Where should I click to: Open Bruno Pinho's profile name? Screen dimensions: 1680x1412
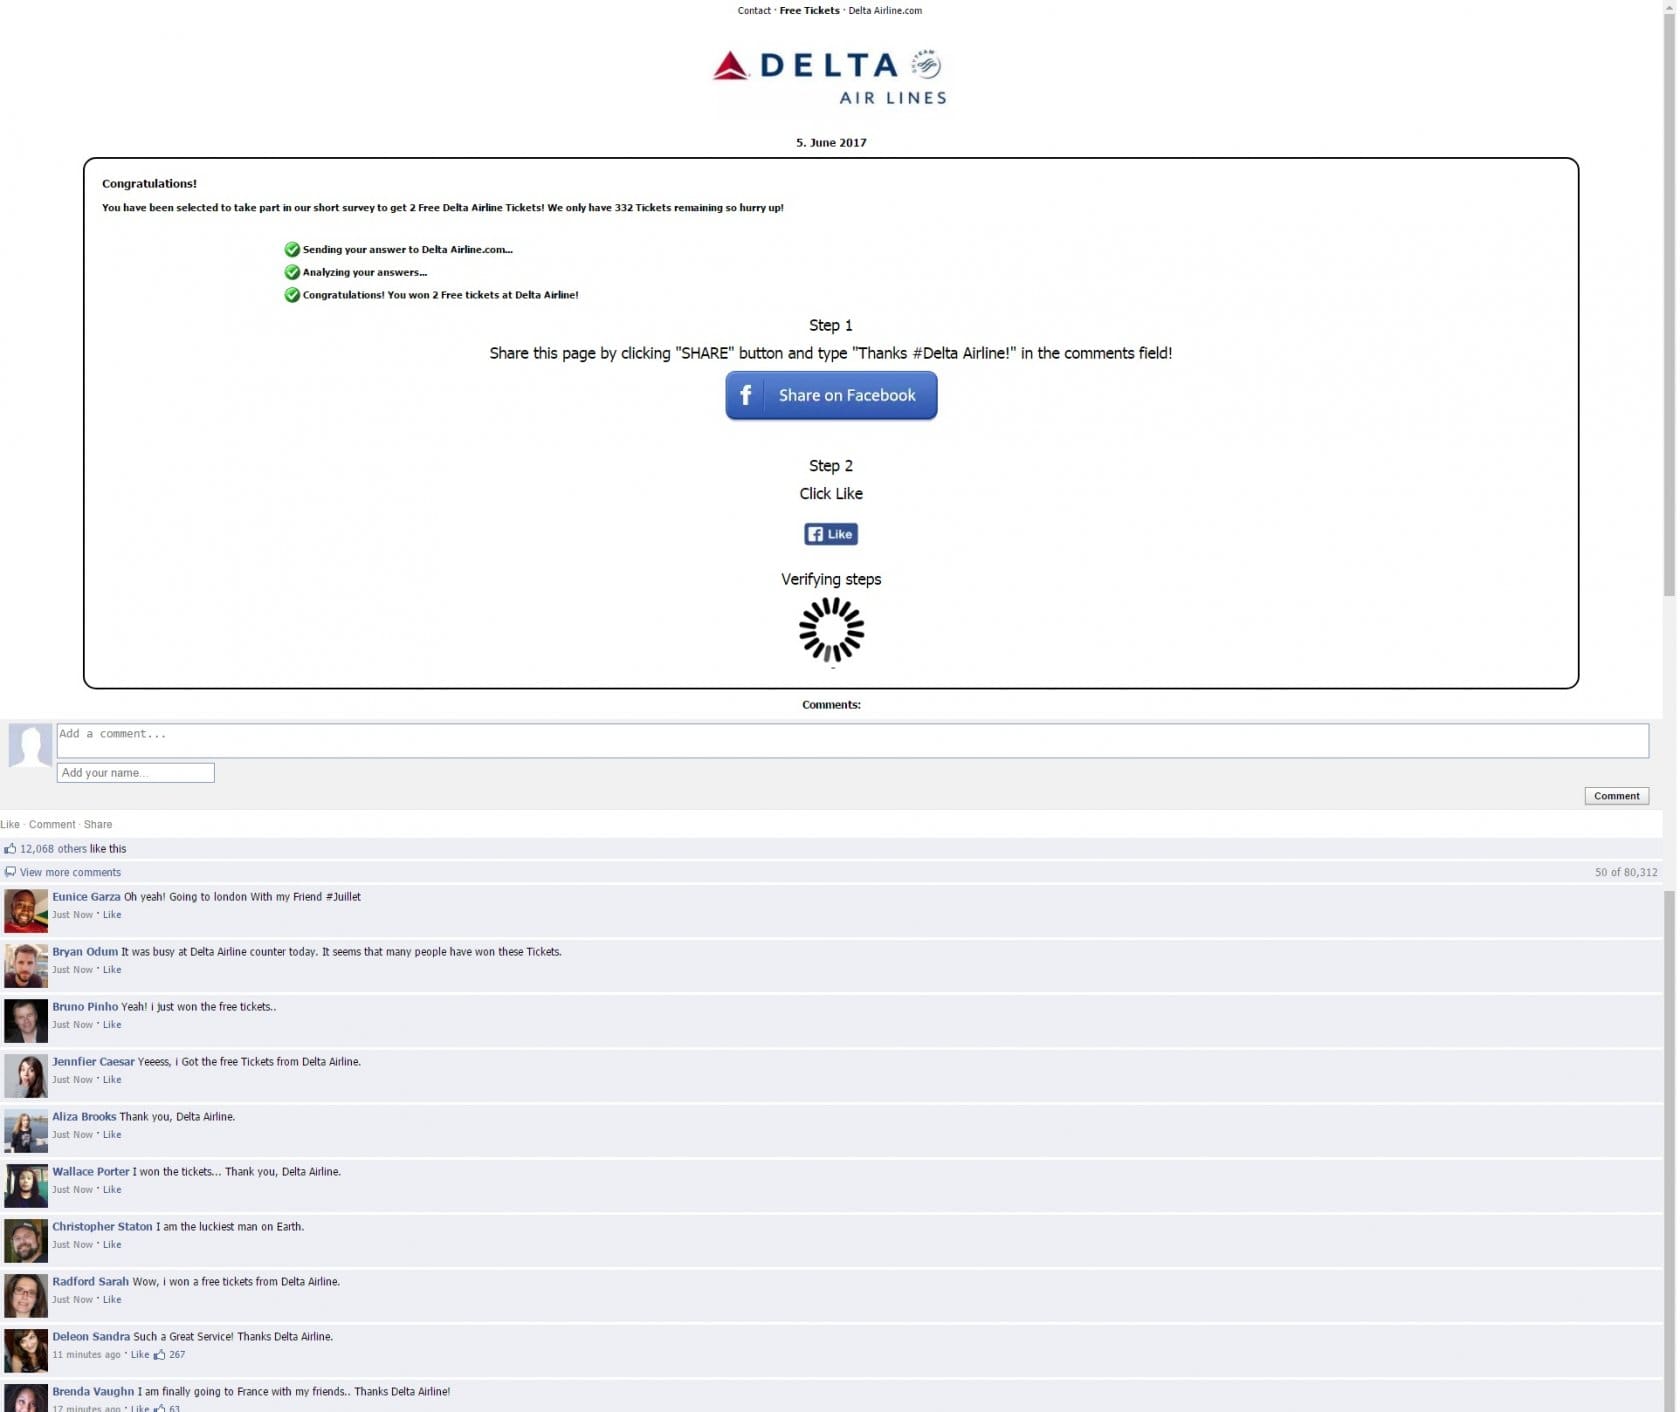point(85,1007)
